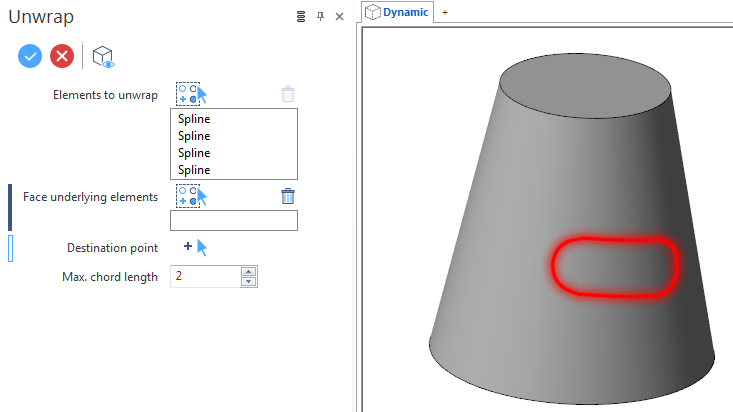The width and height of the screenshot is (733, 412).
Task: Increase Max. chord length with up arrow
Action: click(x=249, y=271)
